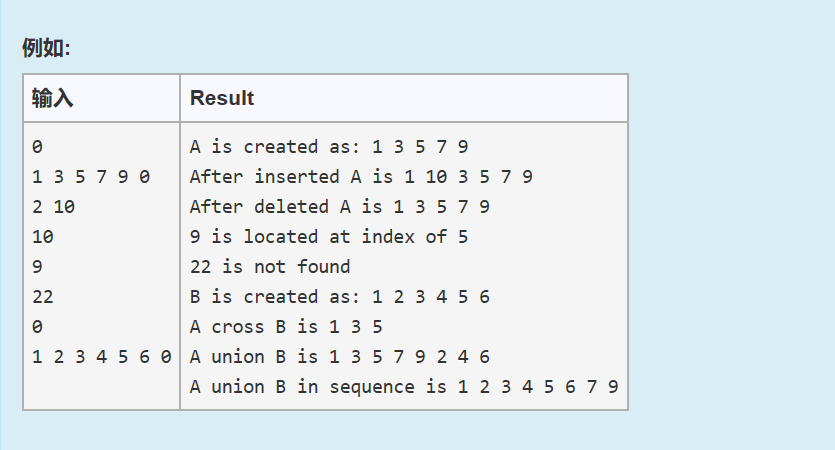Click the first input line '0'
This screenshot has width=835, height=450.
37,147
